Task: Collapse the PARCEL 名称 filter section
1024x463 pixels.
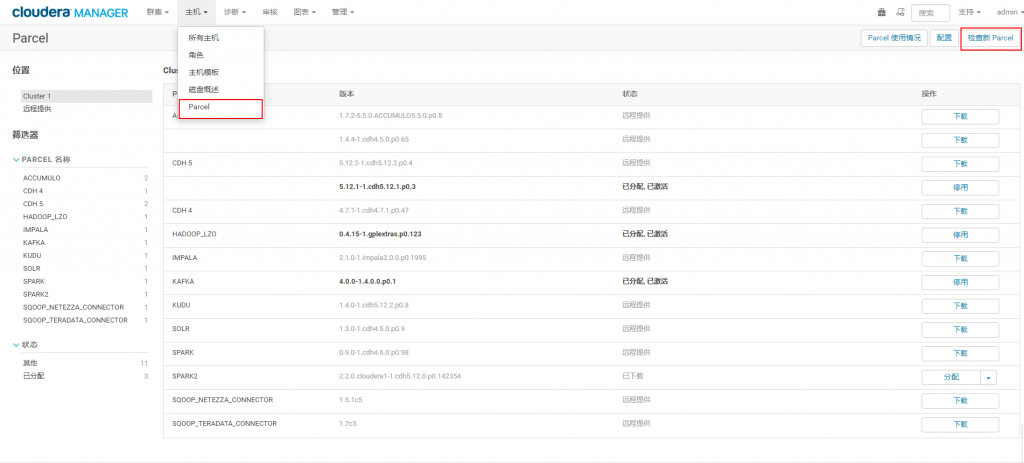Action: [x=42, y=159]
